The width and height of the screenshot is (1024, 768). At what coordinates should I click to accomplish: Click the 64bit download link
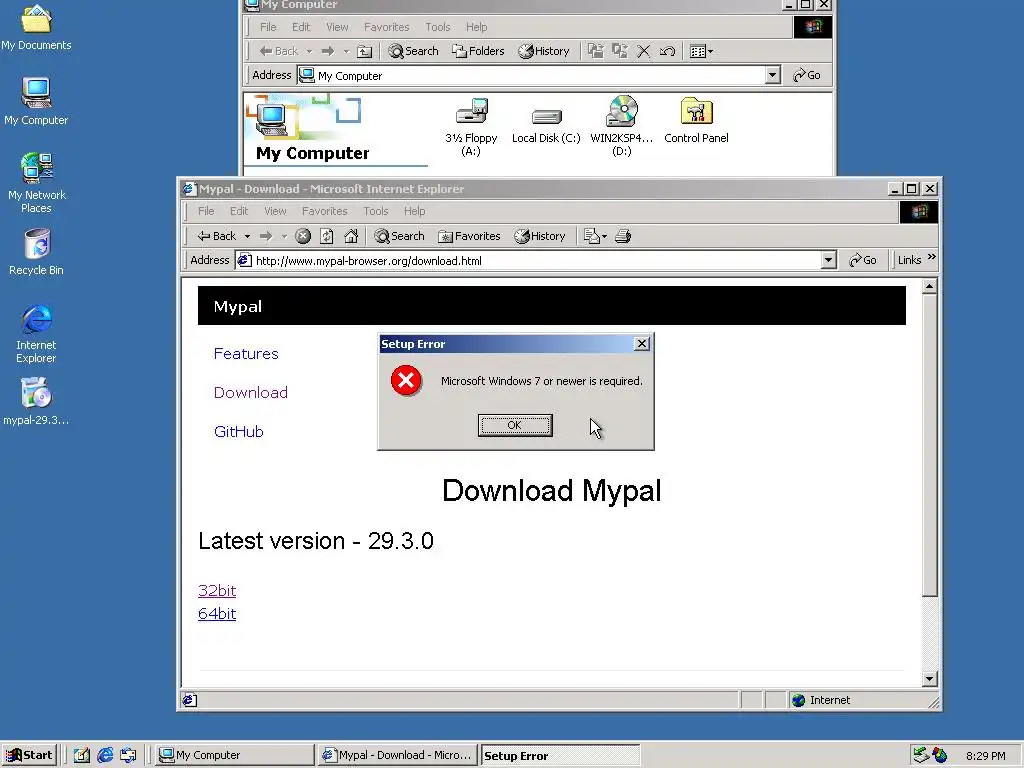point(217,614)
